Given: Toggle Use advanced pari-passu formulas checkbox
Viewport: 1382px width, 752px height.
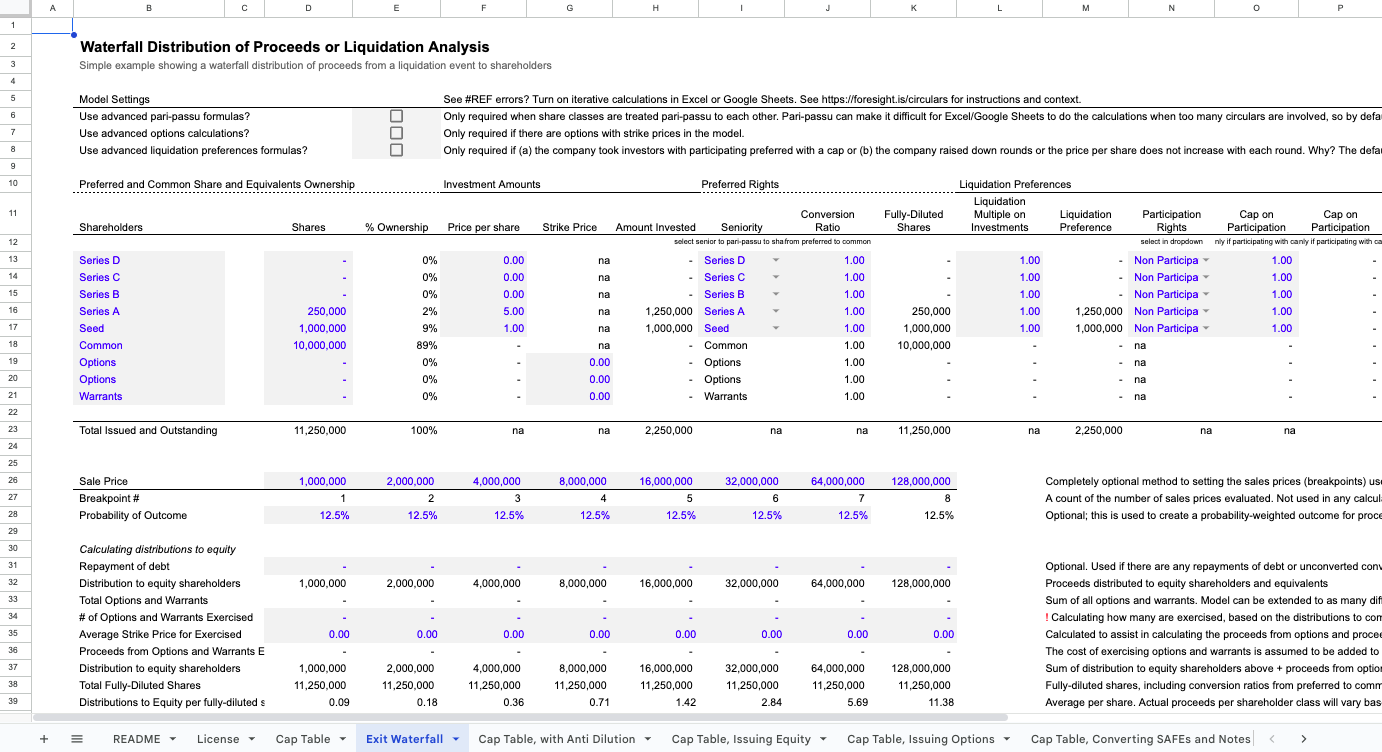Looking at the screenshot, I should tap(396, 116).
